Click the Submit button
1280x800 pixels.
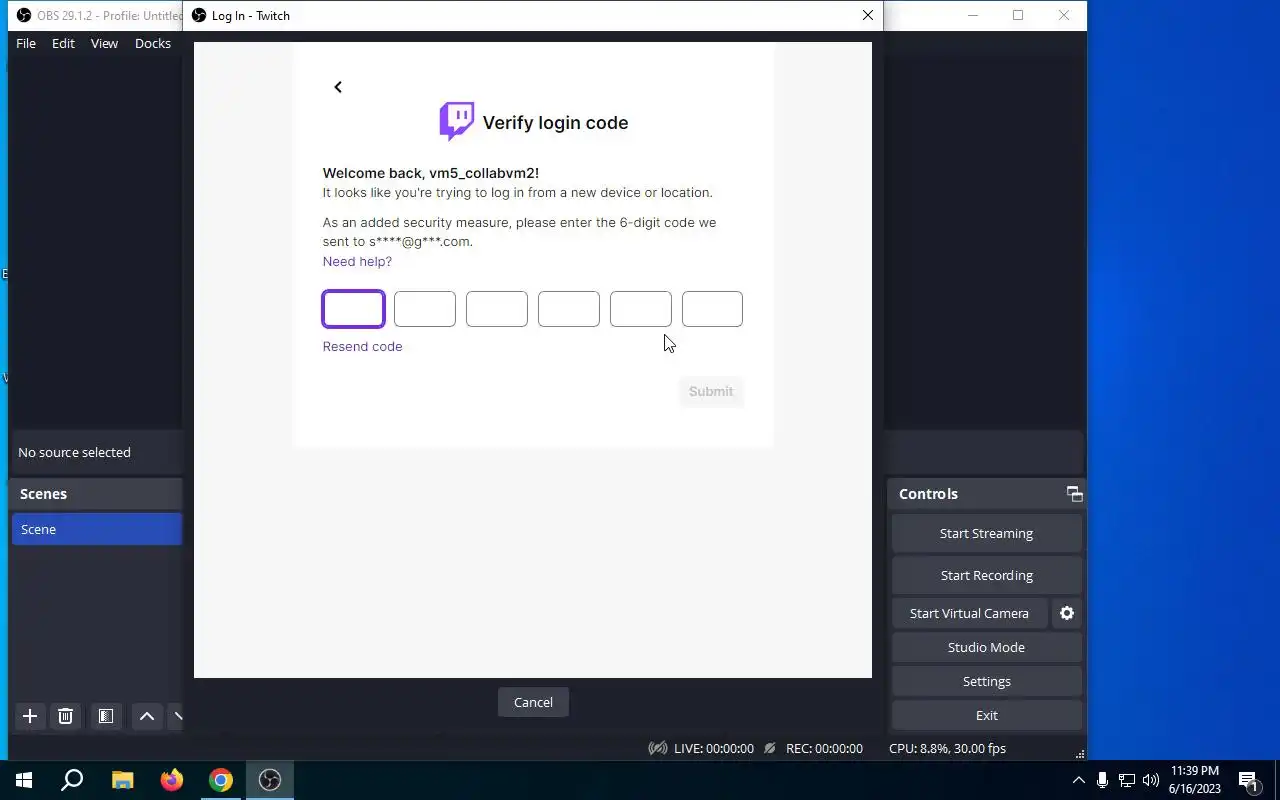click(x=711, y=391)
